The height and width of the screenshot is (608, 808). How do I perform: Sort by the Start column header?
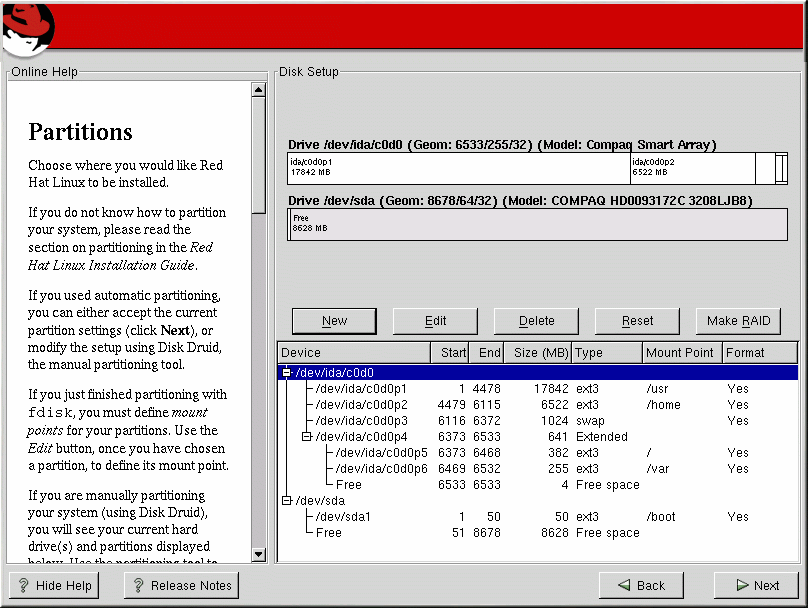[x=450, y=352]
